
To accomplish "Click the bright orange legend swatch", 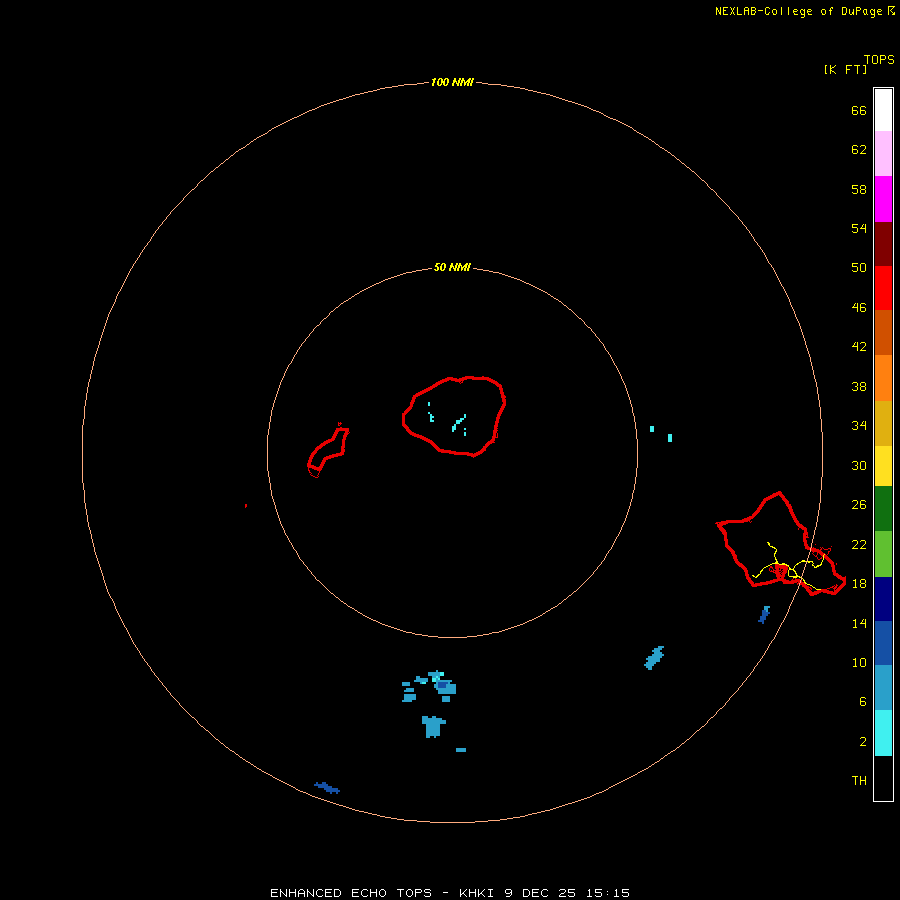I will (883, 378).
